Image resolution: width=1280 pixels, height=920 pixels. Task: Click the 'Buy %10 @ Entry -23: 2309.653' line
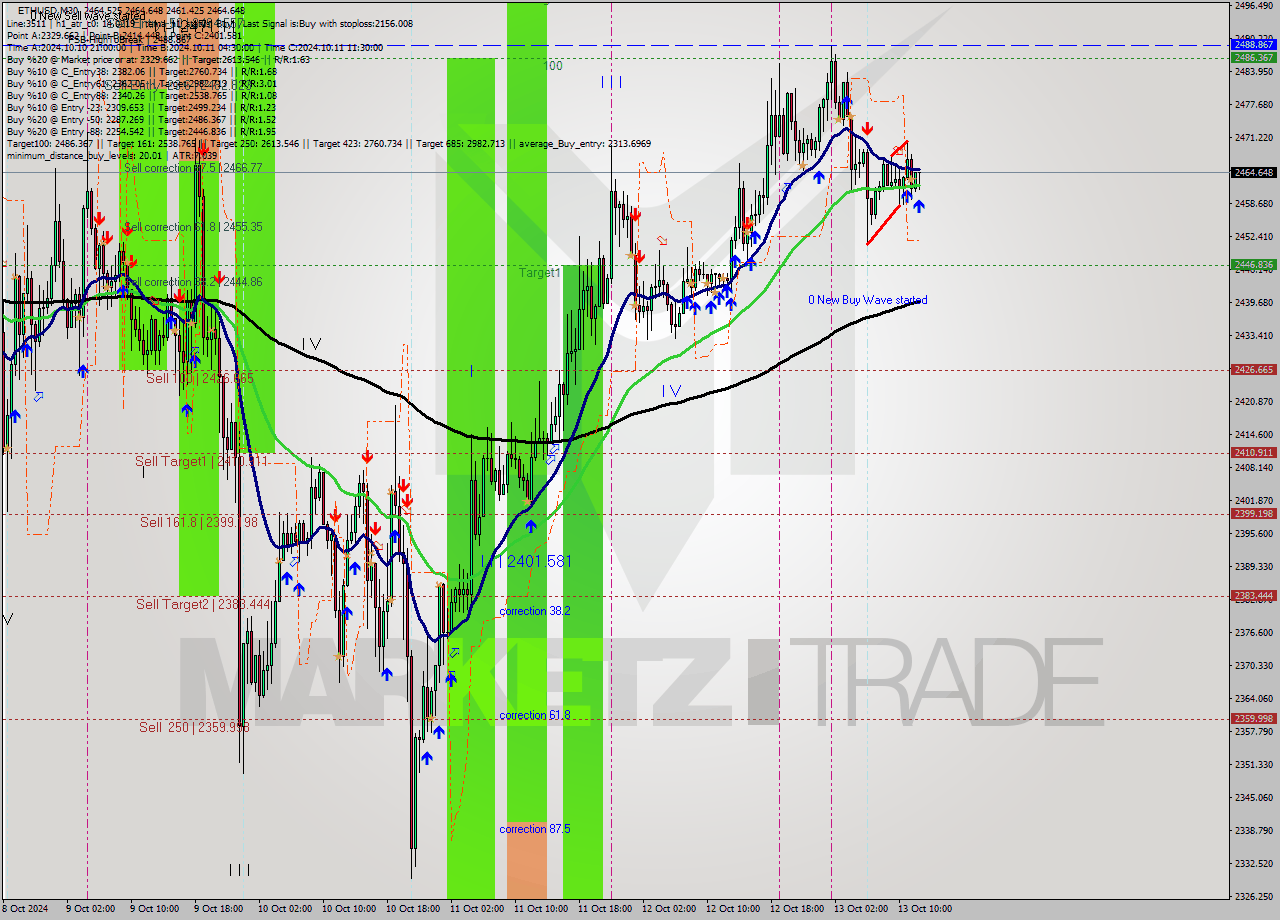(141, 108)
